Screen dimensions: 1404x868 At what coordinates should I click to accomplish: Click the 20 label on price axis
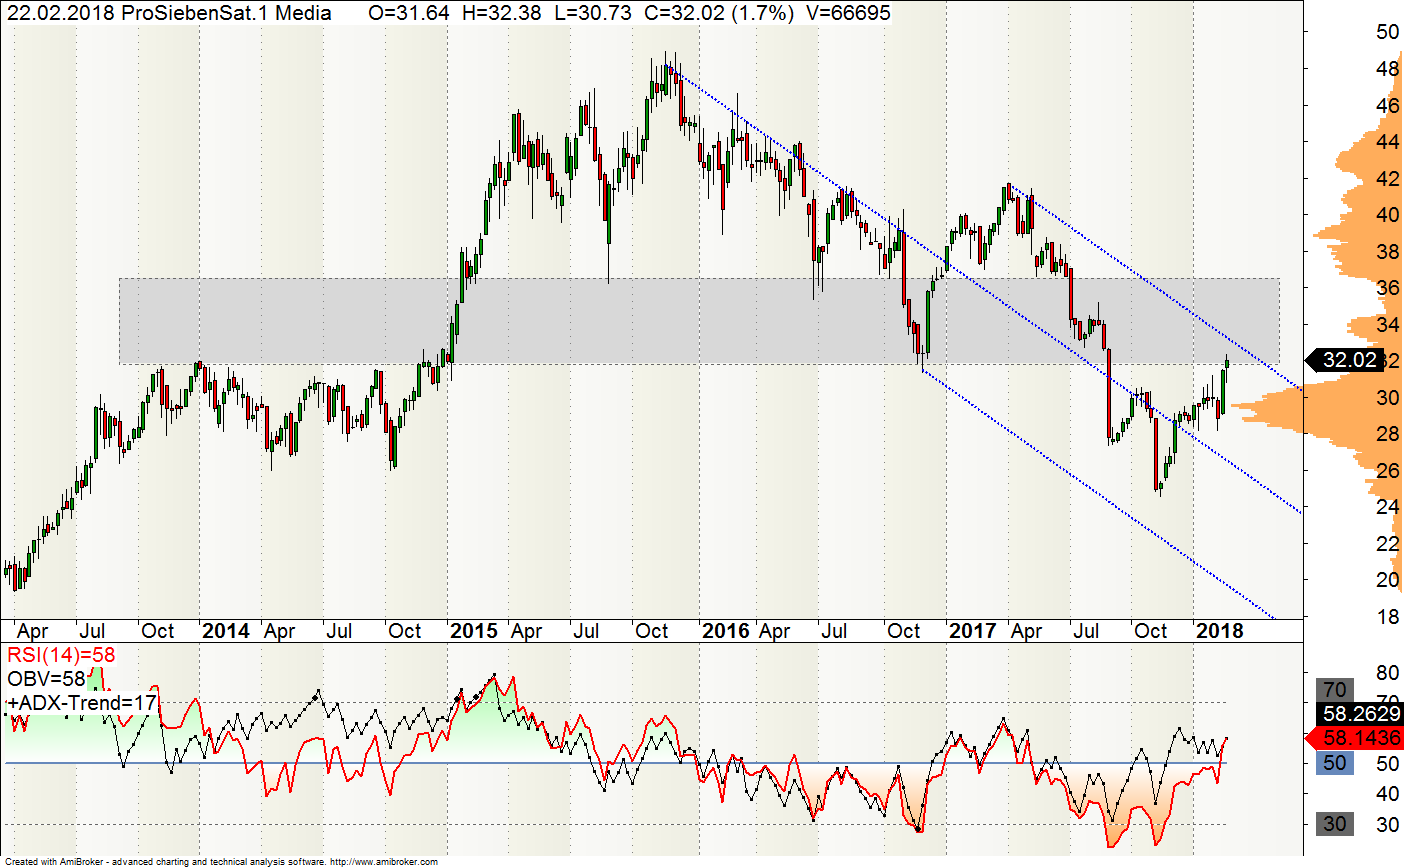click(1387, 580)
